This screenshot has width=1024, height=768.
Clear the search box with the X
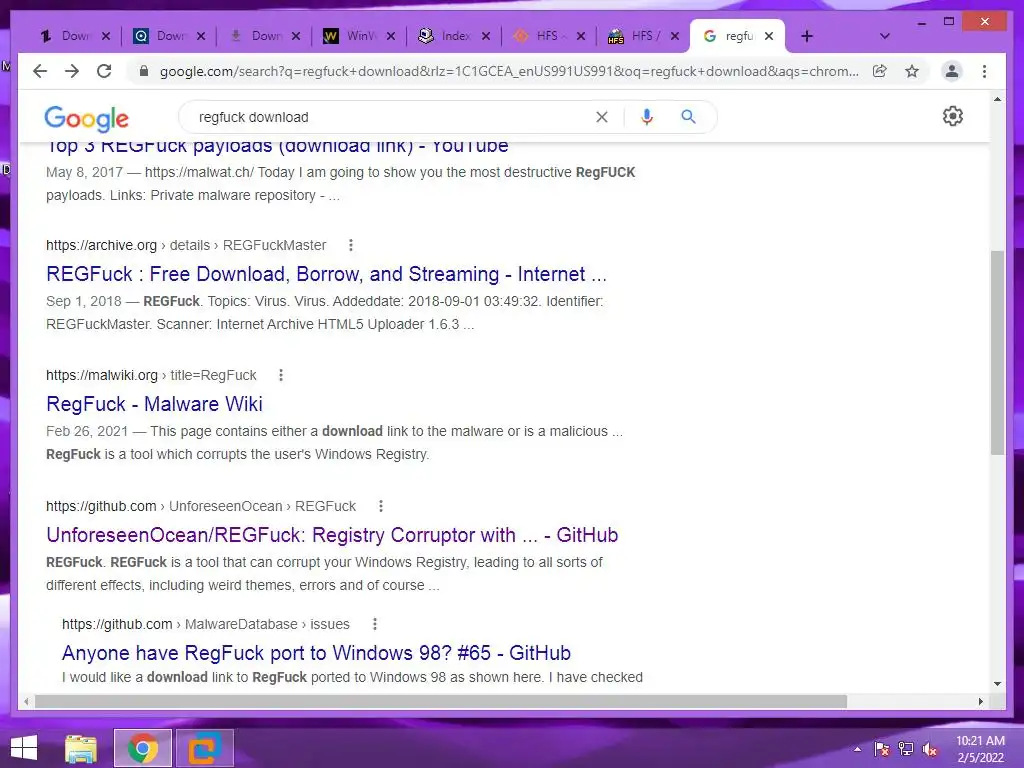pos(601,117)
